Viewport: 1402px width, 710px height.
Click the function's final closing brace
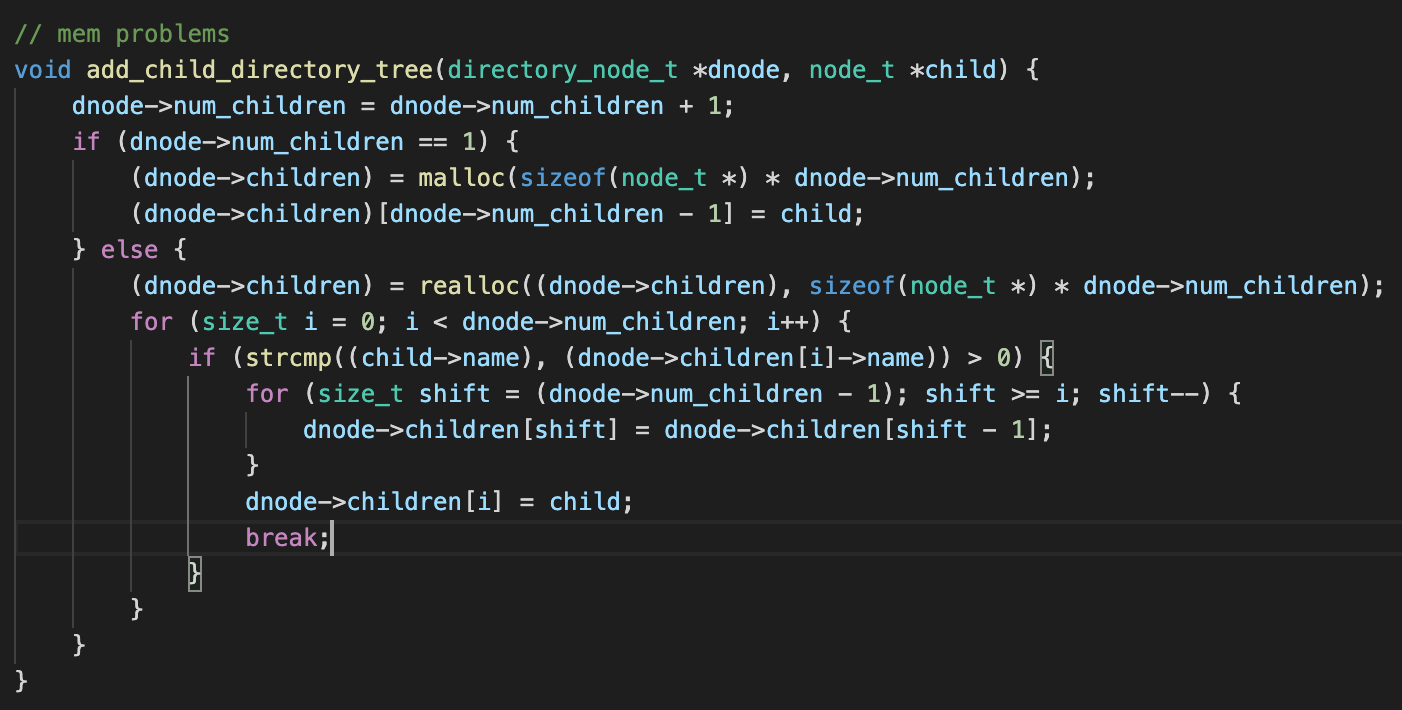22,681
